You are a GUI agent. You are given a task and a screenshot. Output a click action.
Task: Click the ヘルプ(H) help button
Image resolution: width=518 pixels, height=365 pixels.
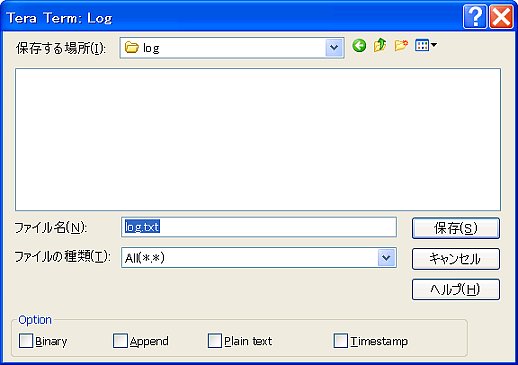[x=456, y=289]
